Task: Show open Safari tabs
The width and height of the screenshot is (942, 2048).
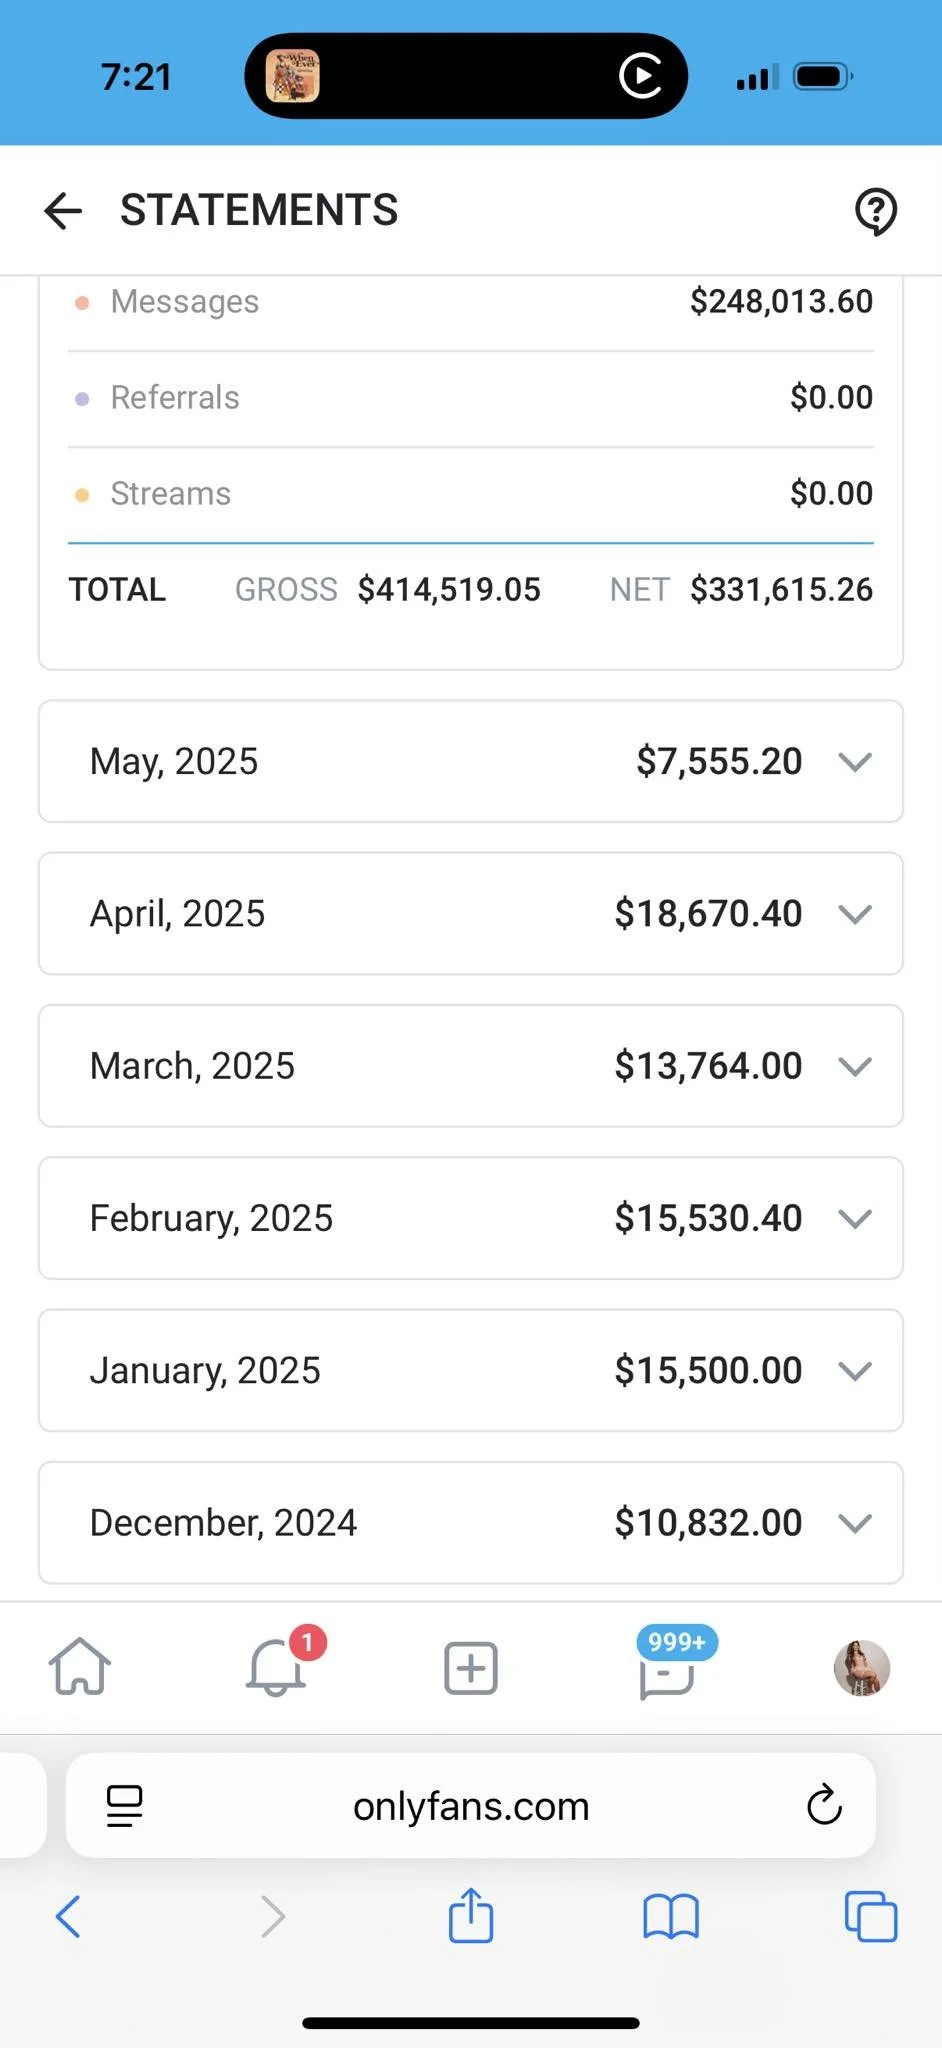Action: pyautogui.click(x=871, y=1917)
